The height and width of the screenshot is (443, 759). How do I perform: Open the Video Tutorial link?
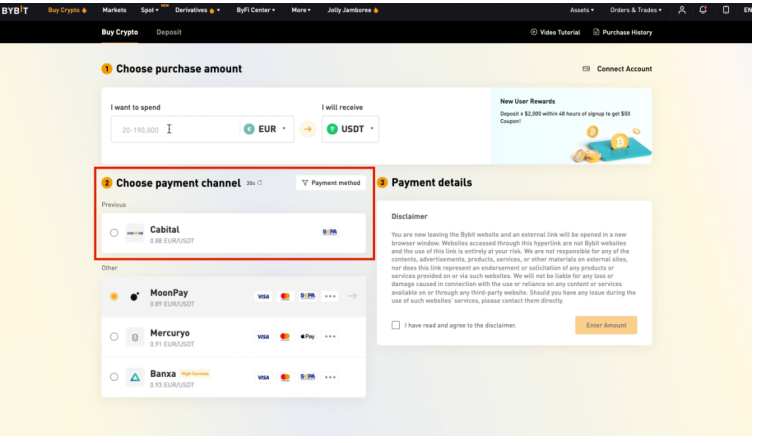(555, 32)
